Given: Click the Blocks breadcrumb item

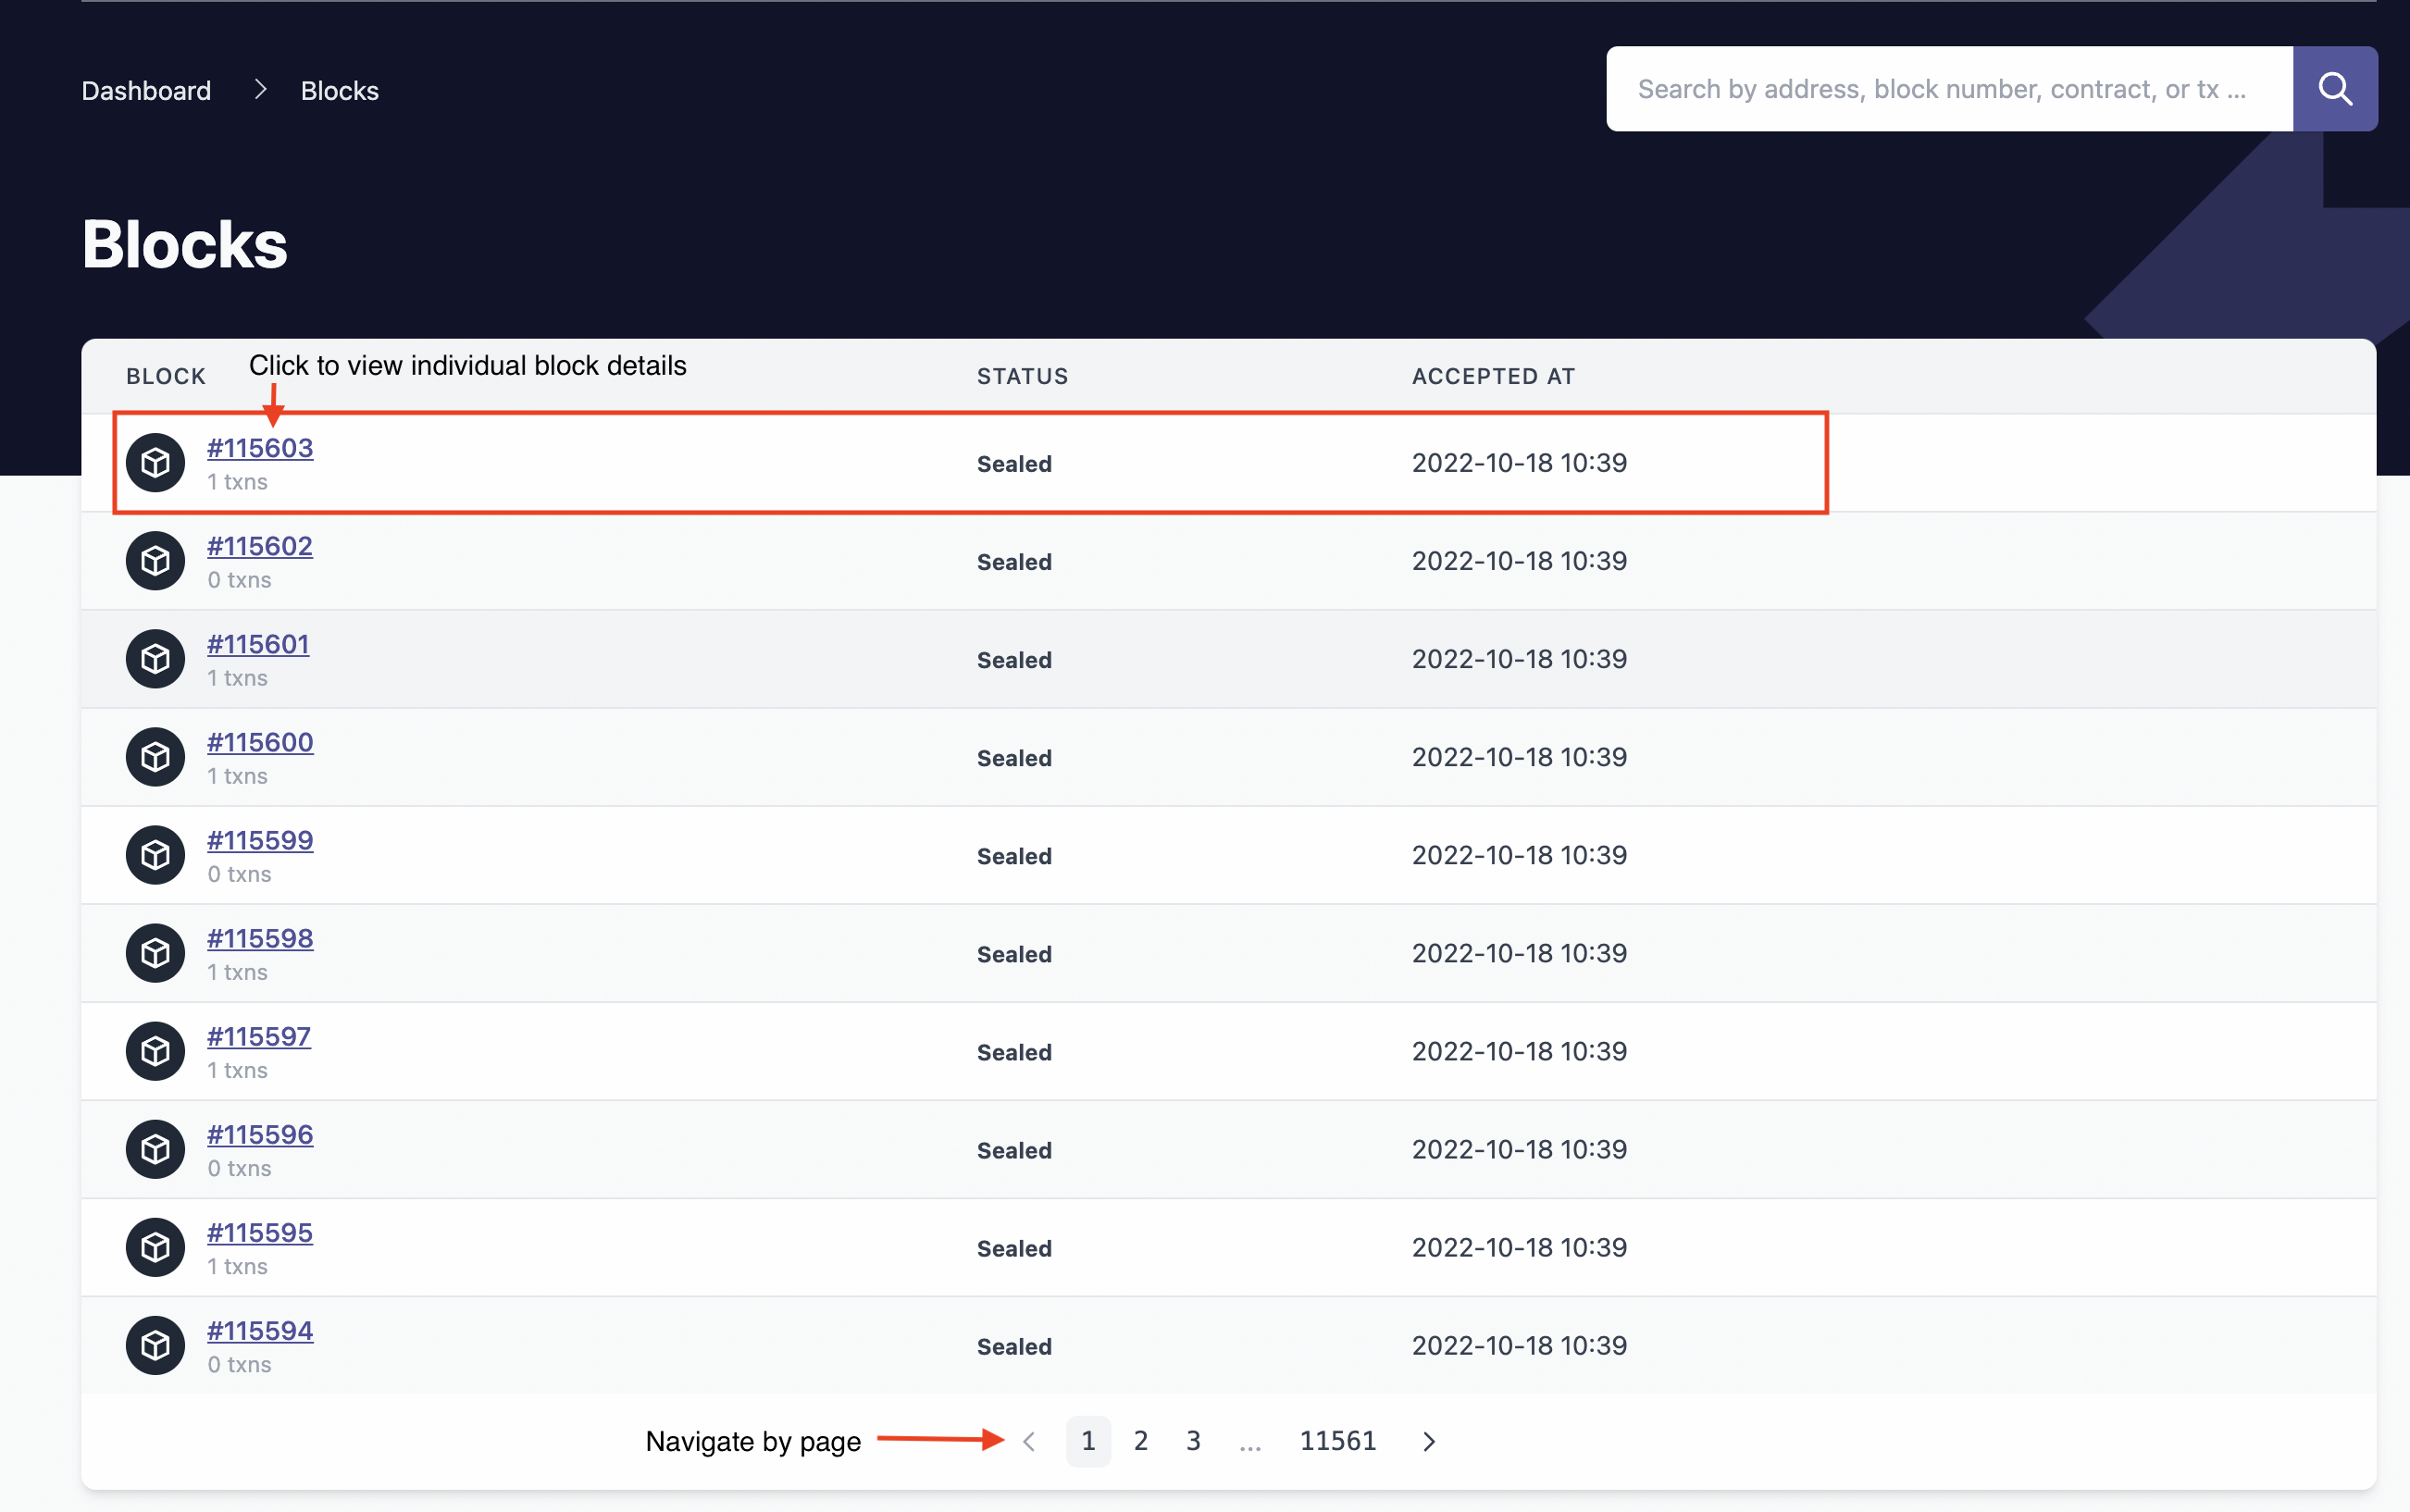Looking at the screenshot, I should coord(340,90).
